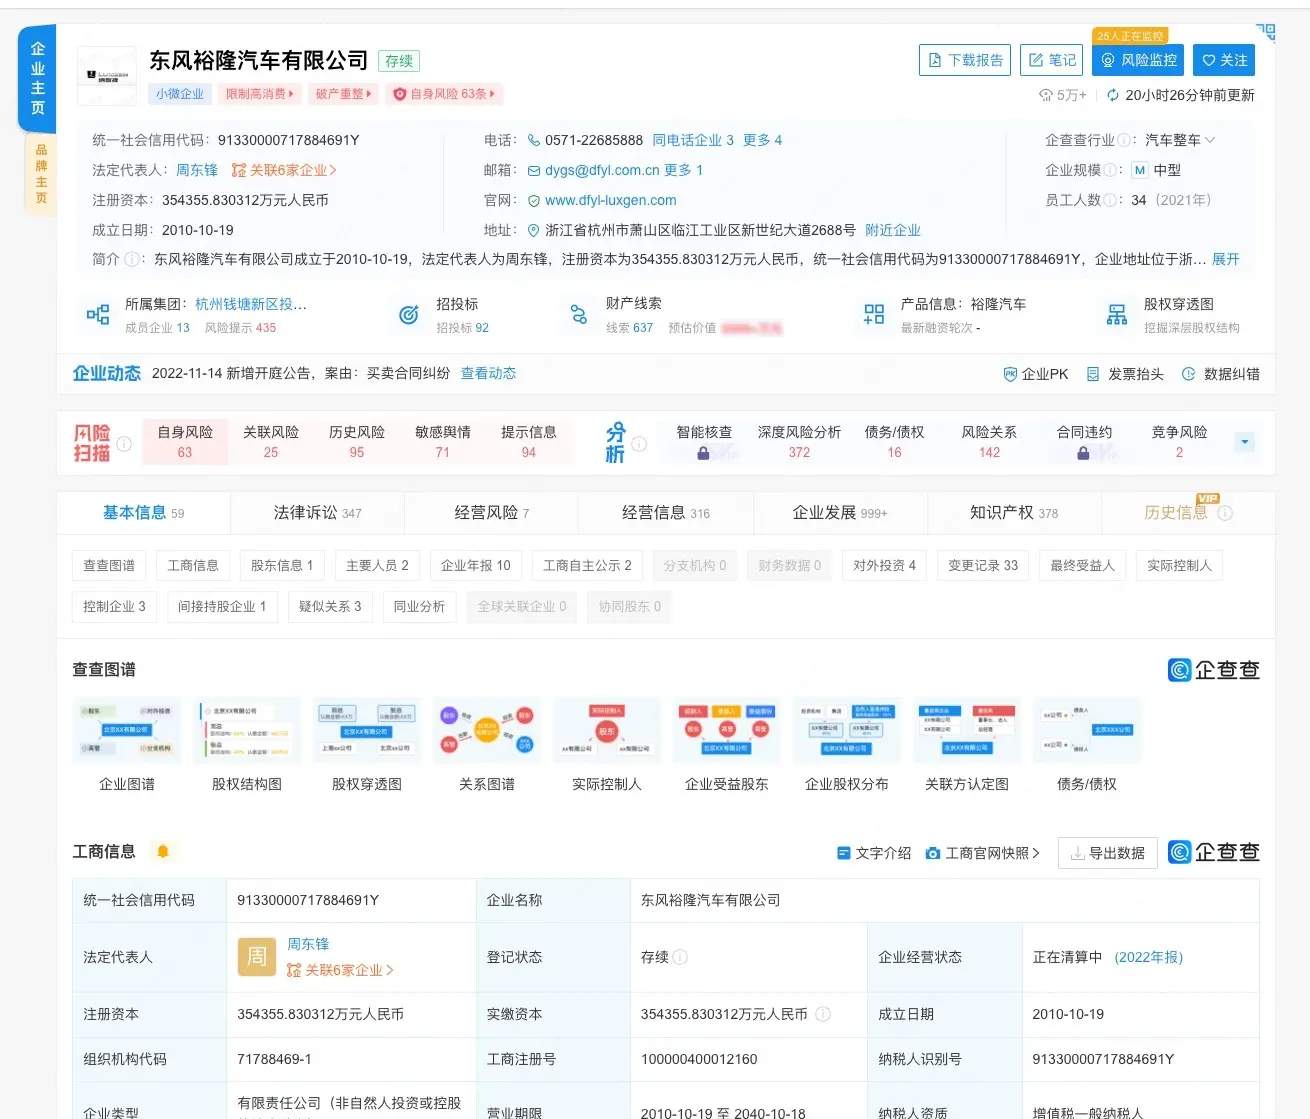Open 发票抬头 invoice header
Image resolution: width=1310 pixels, height=1119 pixels.
click(x=1125, y=374)
